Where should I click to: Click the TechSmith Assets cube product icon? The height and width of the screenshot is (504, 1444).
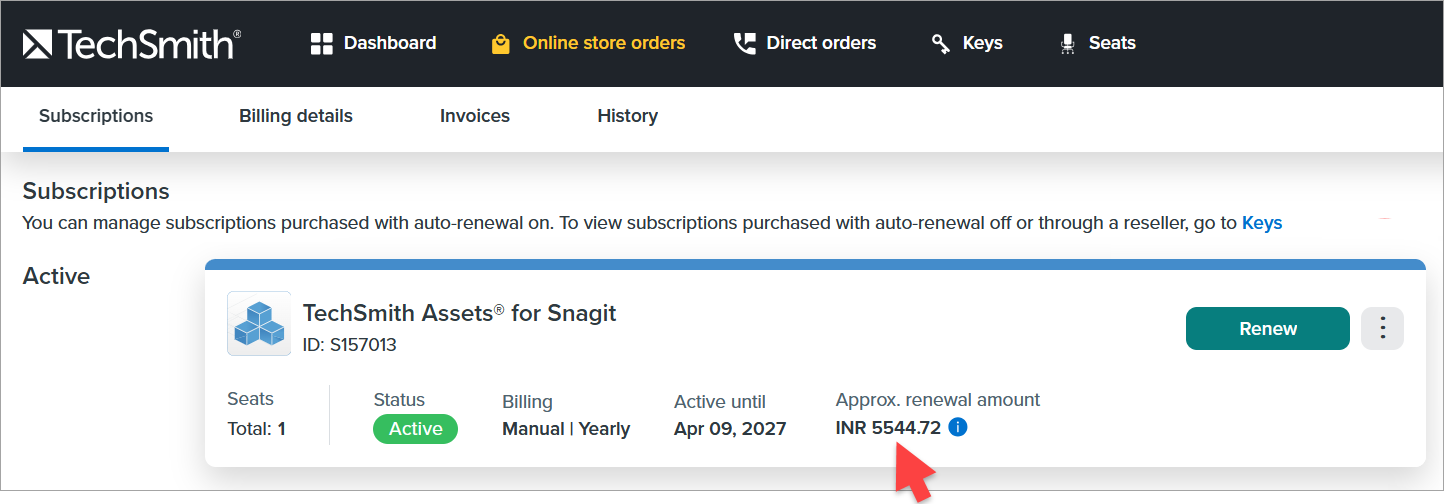coord(259,324)
